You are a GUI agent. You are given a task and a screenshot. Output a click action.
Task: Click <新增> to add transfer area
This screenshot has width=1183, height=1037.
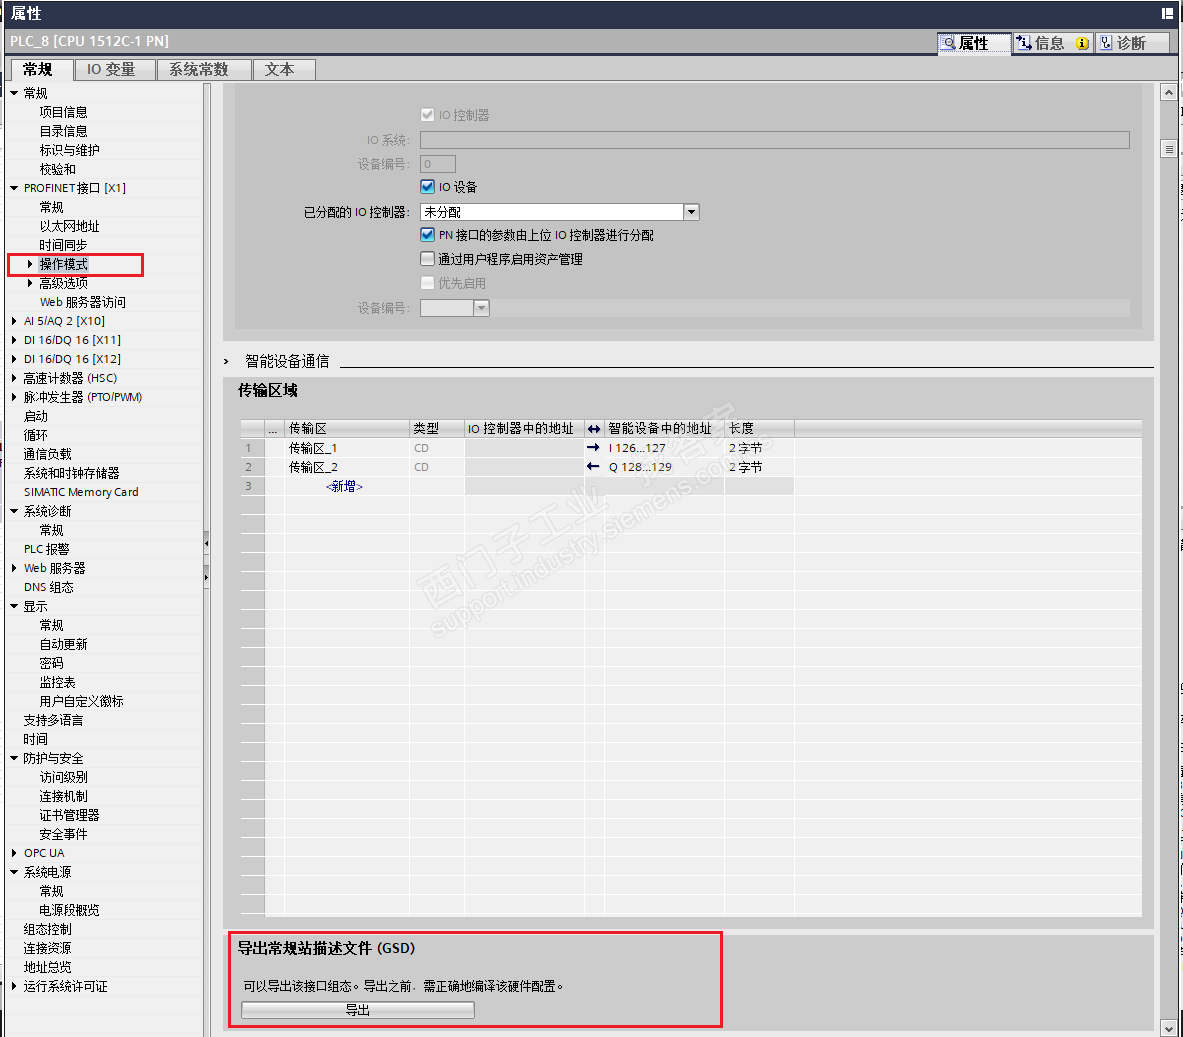click(344, 486)
